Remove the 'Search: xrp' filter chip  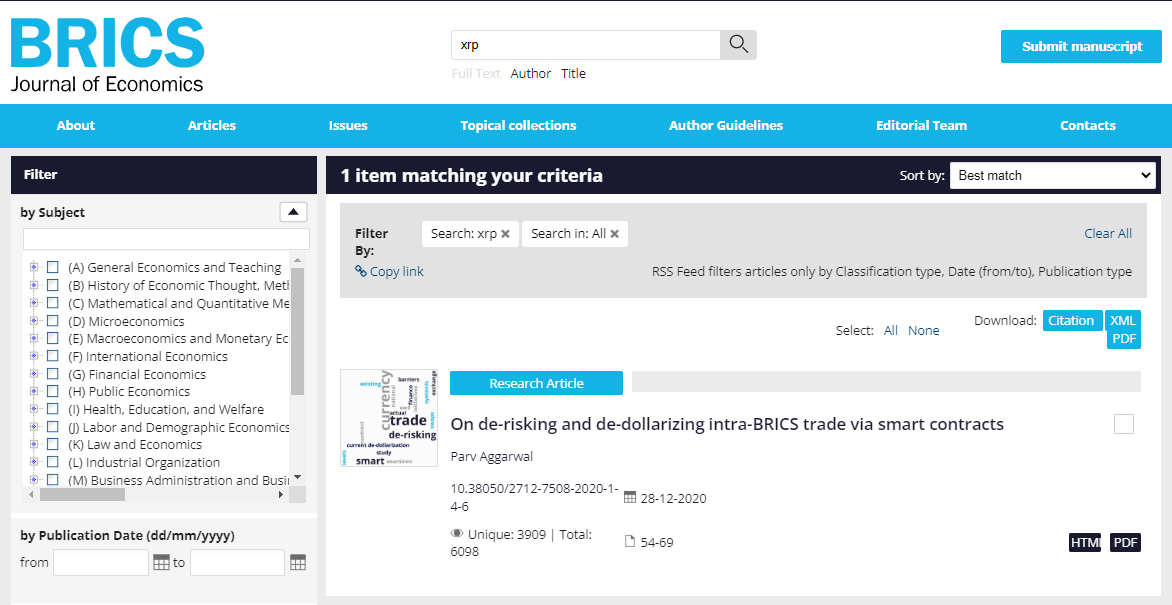click(505, 234)
